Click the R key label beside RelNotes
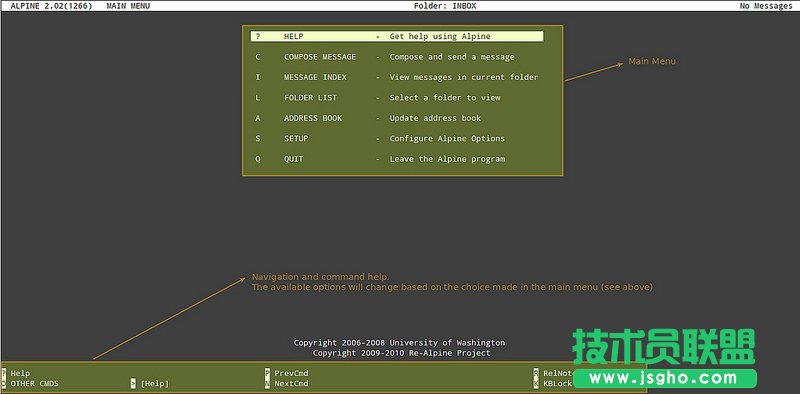Viewport: 800px width, 394px height. point(536,373)
